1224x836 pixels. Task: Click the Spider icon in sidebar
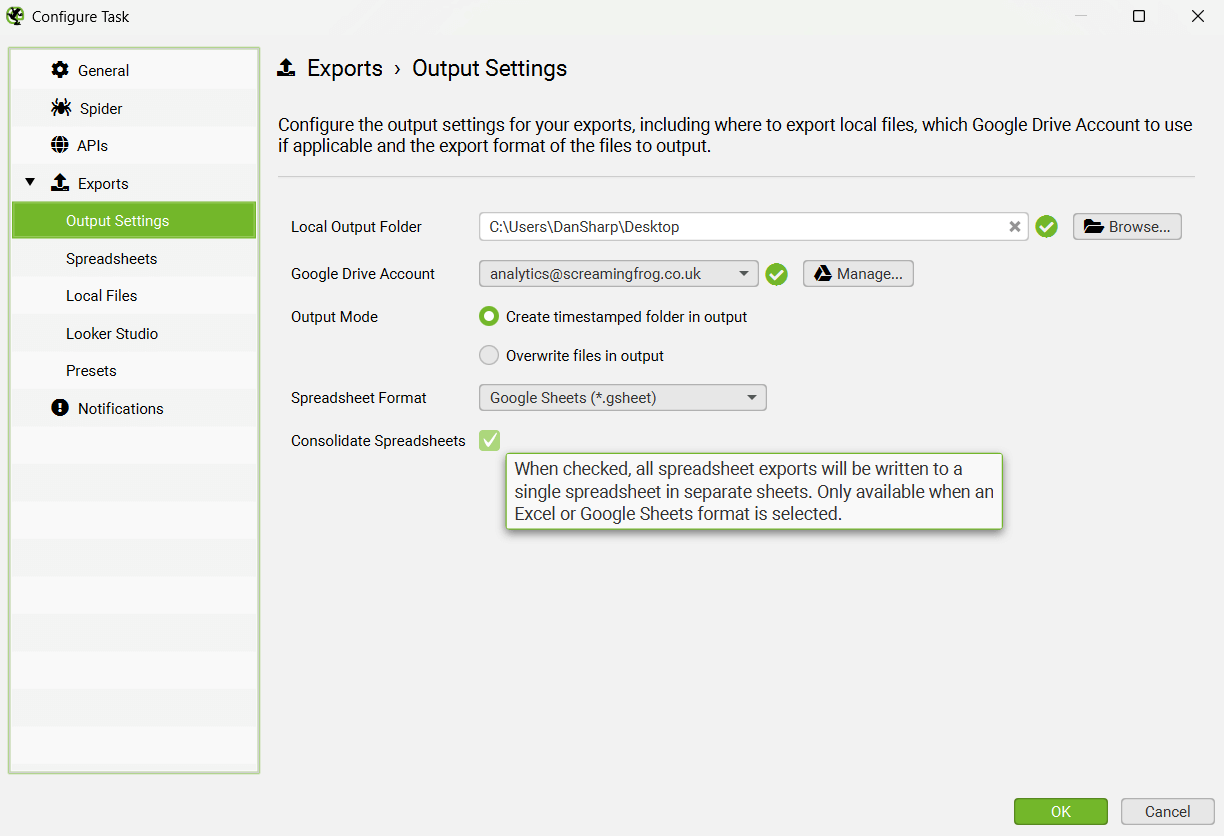point(61,108)
